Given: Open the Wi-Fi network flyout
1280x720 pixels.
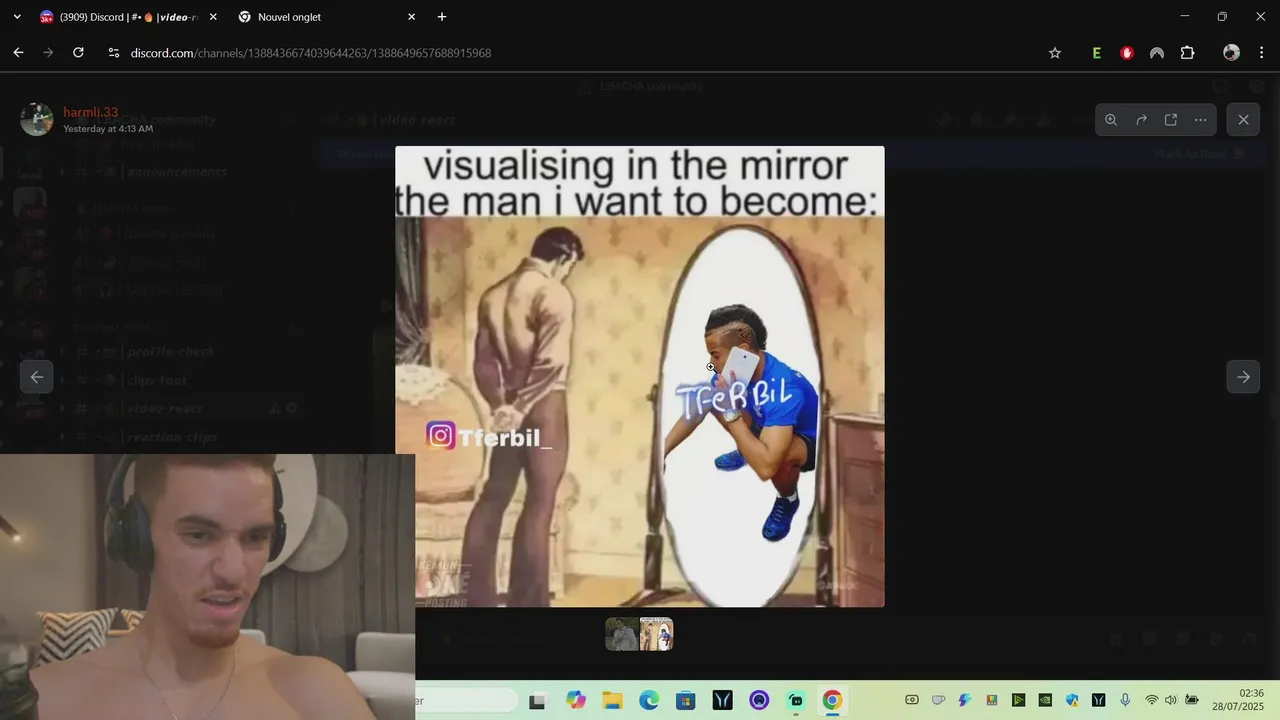Looking at the screenshot, I should 1152,700.
